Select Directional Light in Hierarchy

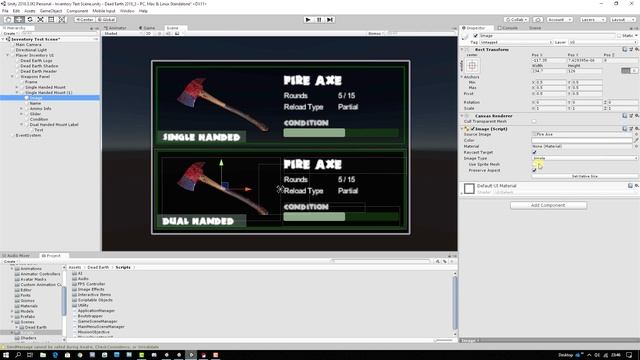pos(31,50)
